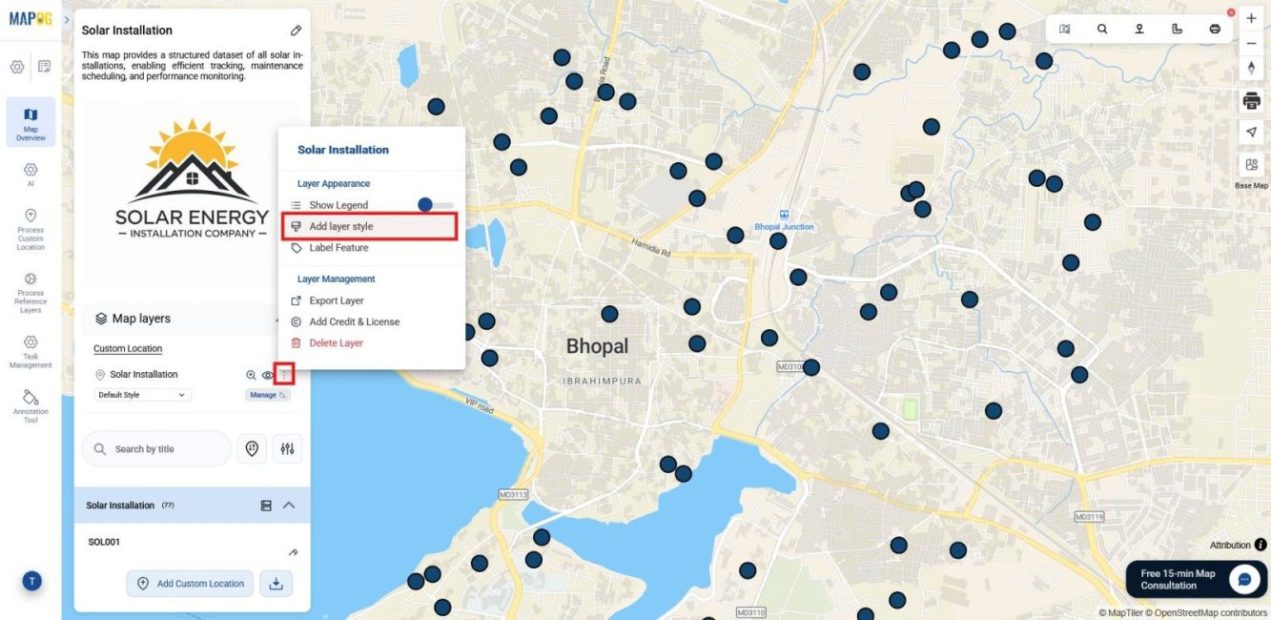Select Add layer style from the menu

click(x=344, y=226)
